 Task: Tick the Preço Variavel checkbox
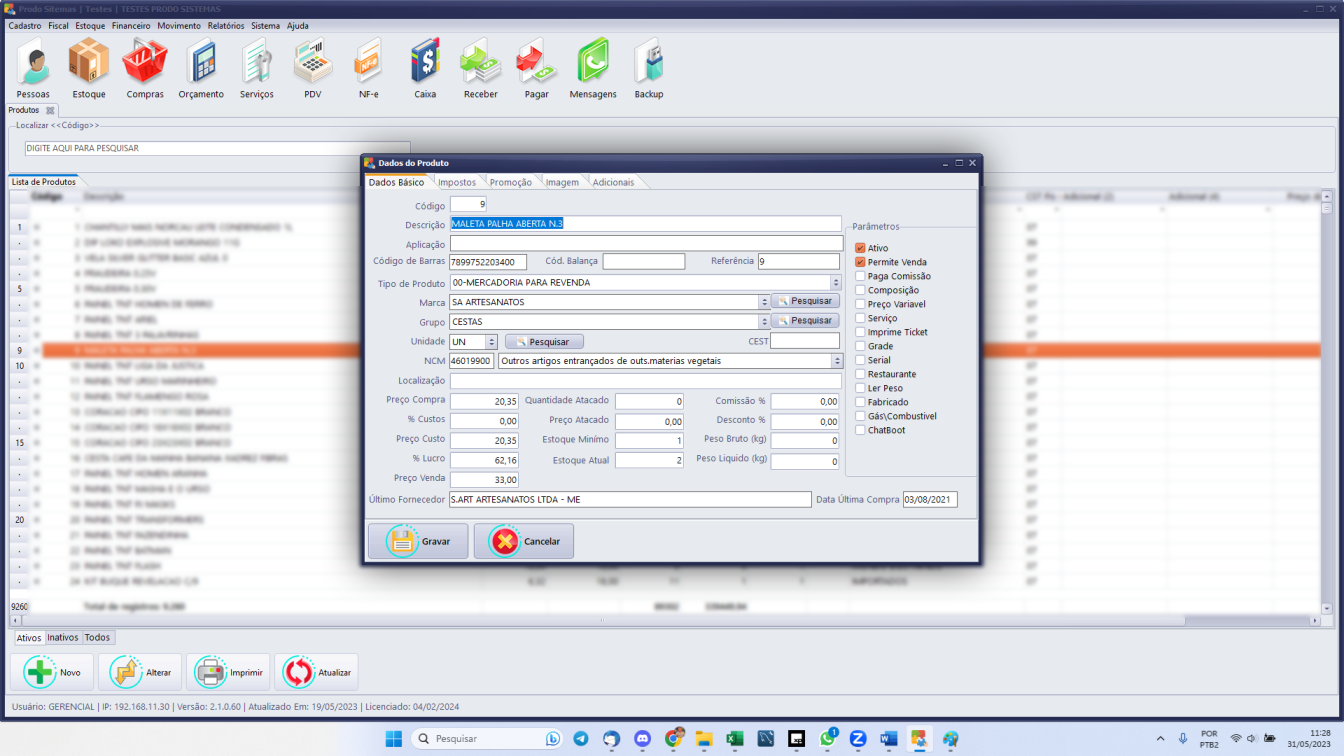click(x=860, y=304)
